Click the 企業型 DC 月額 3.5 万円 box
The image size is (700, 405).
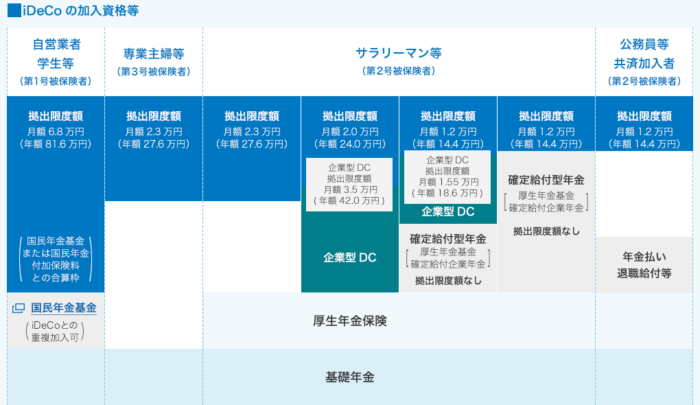[349, 184]
